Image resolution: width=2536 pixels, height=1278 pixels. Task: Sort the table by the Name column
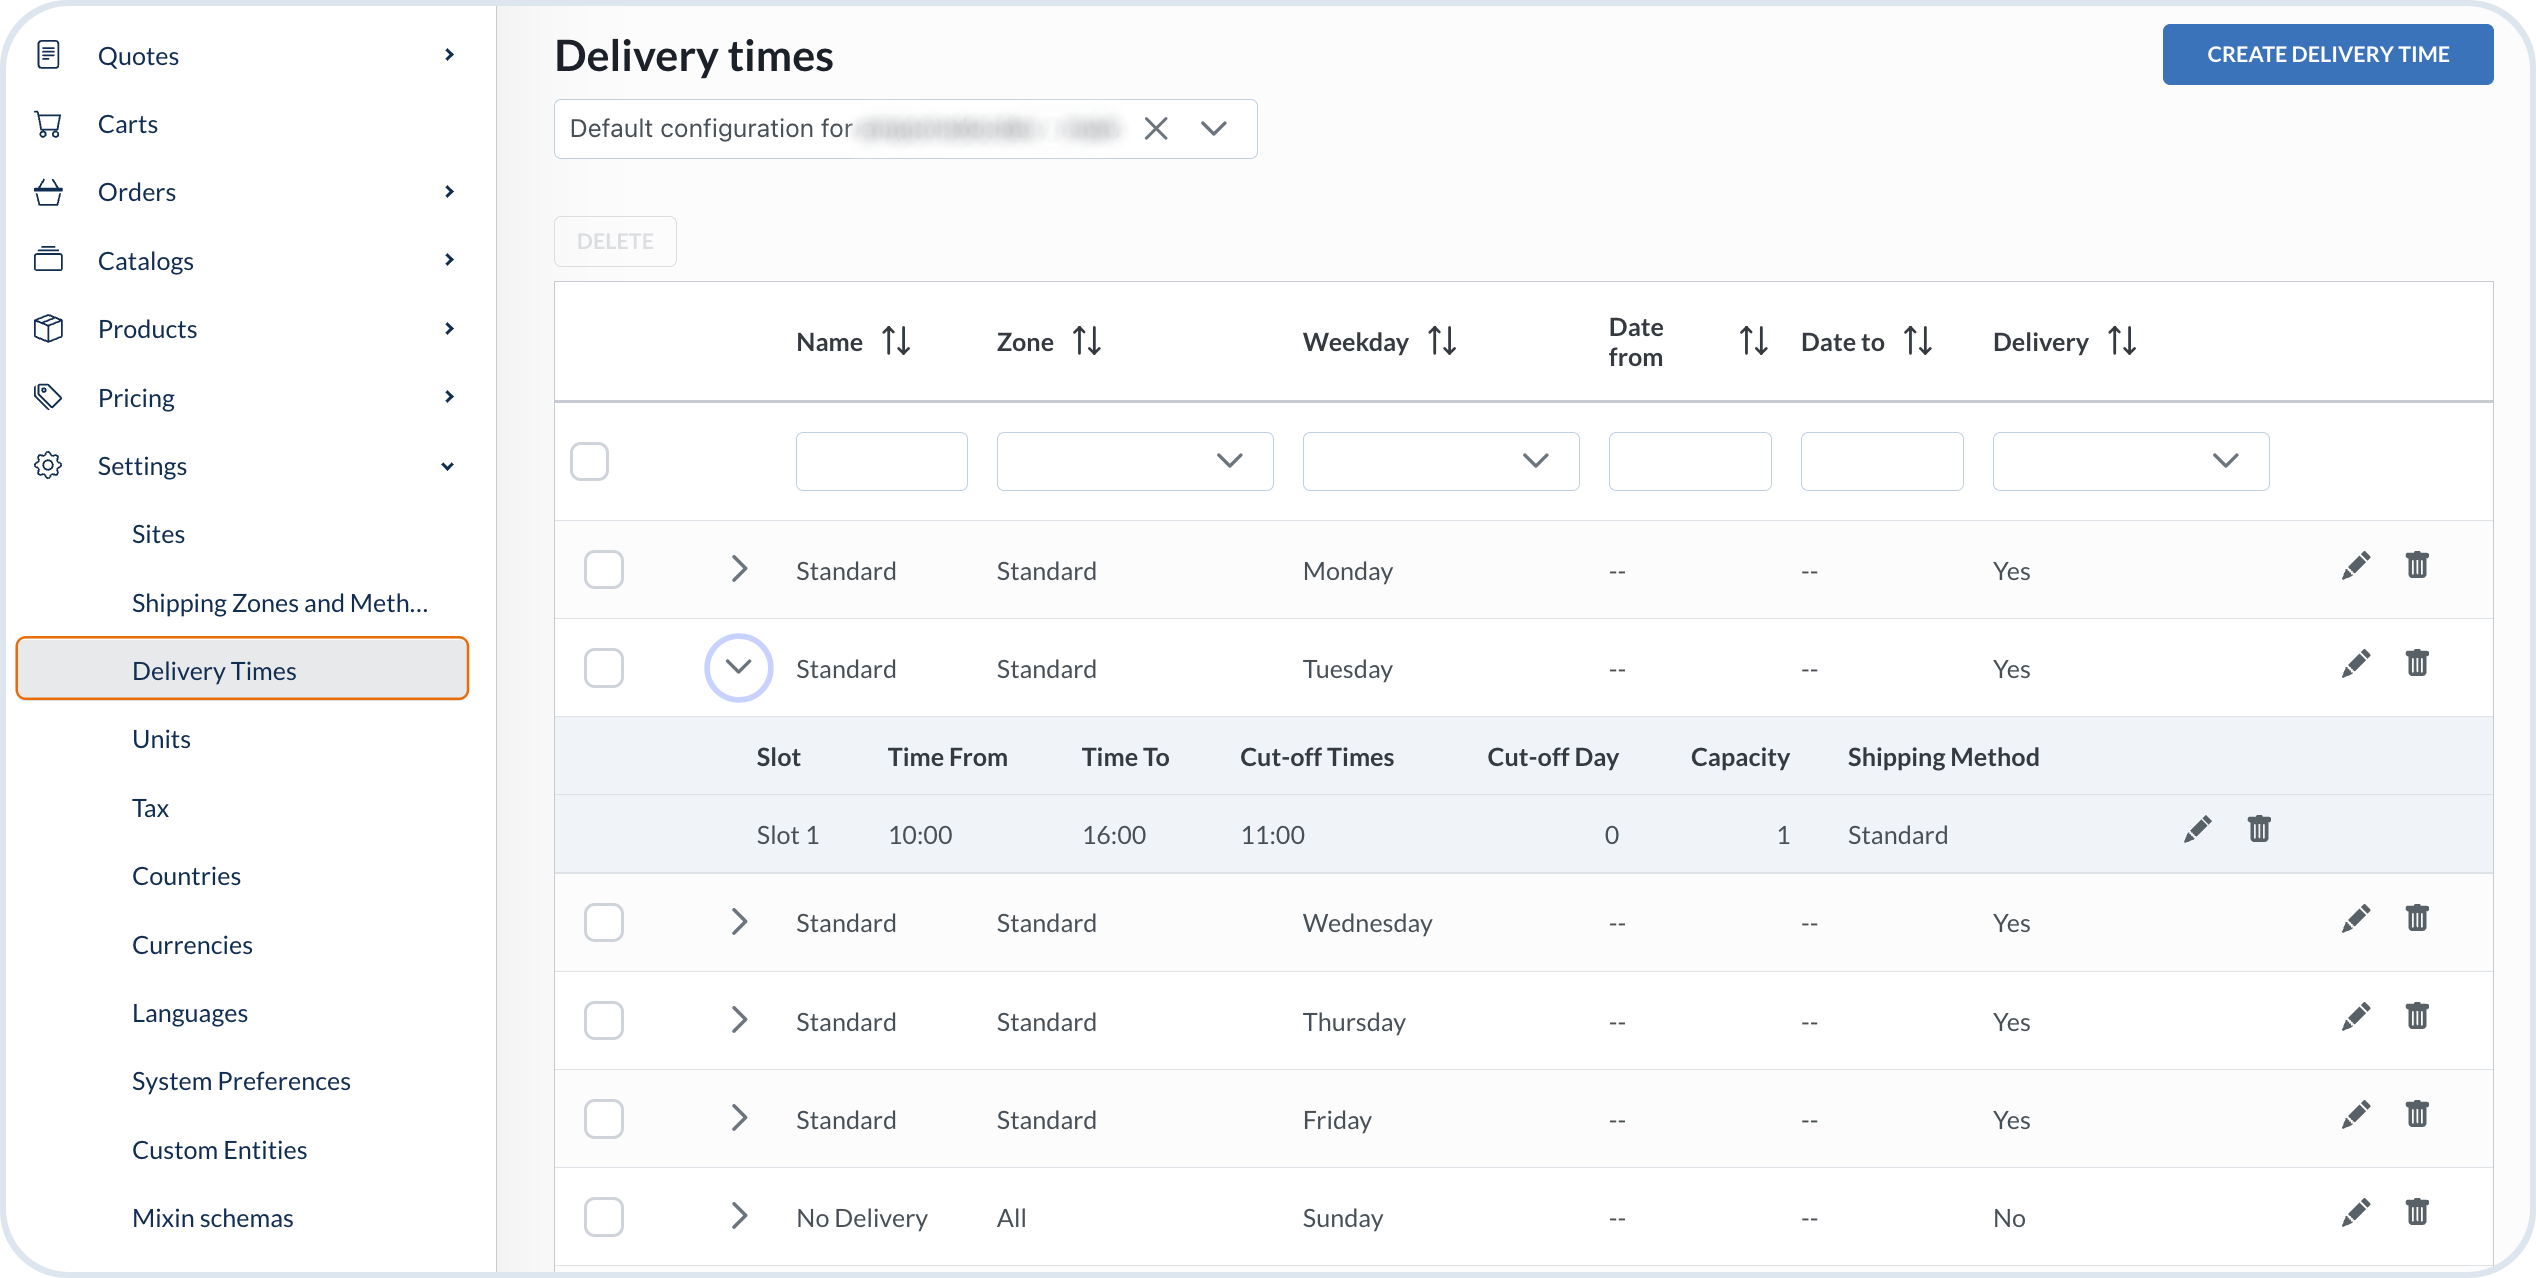pyautogui.click(x=896, y=342)
